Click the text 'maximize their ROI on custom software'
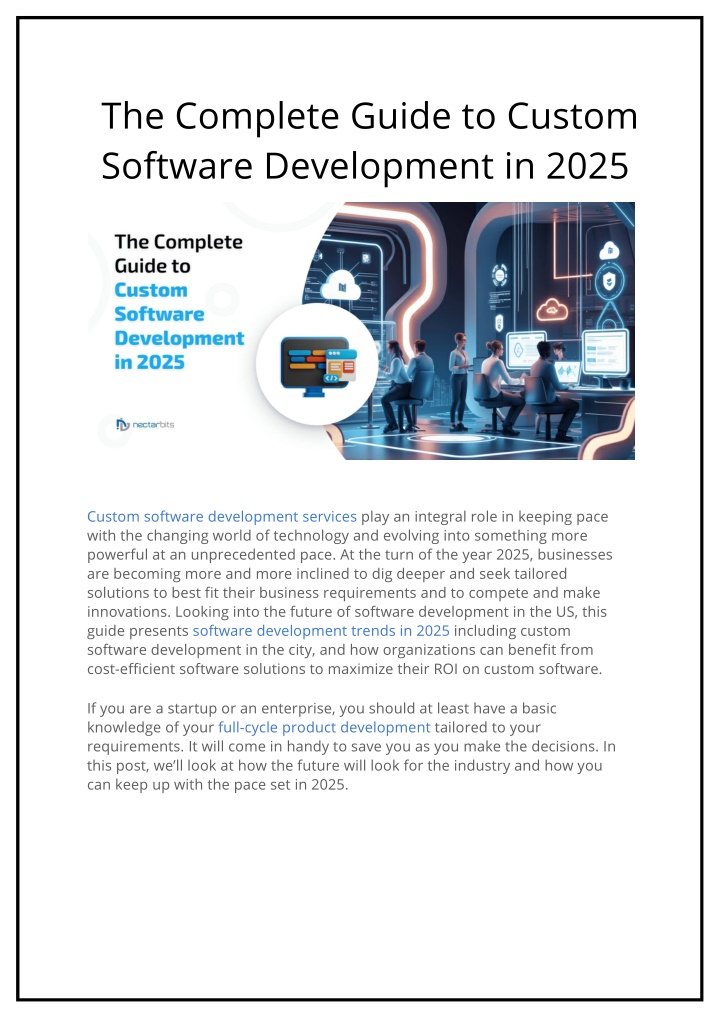720x1018 pixels. tap(464, 669)
